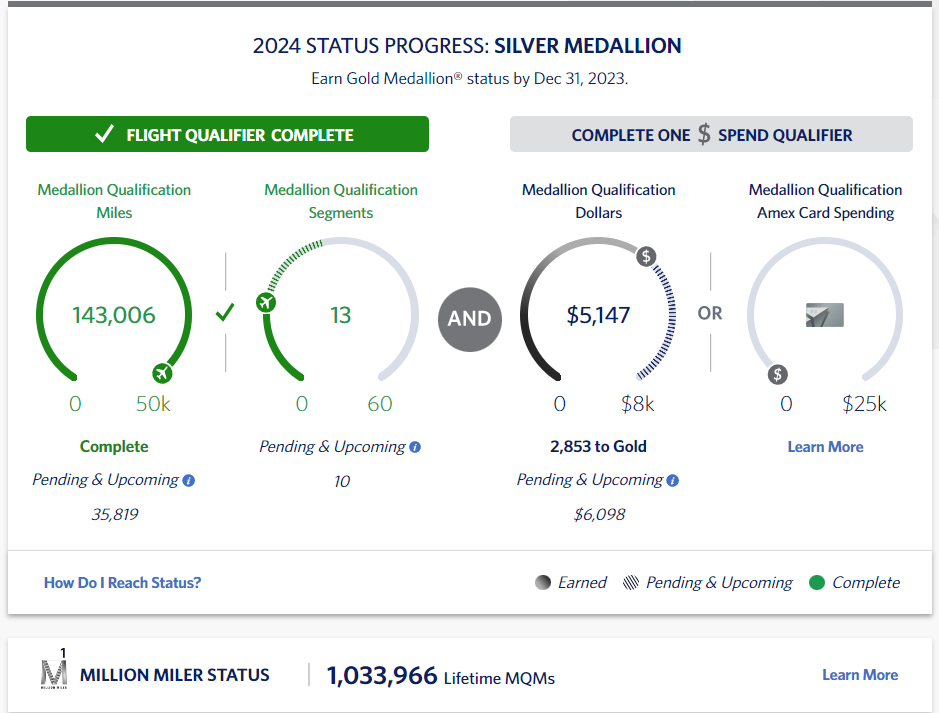Image resolution: width=939 pixels, height=713 pixels.
Task: Open the info tooltip under Qualification Segments
Action: (414, 447)
